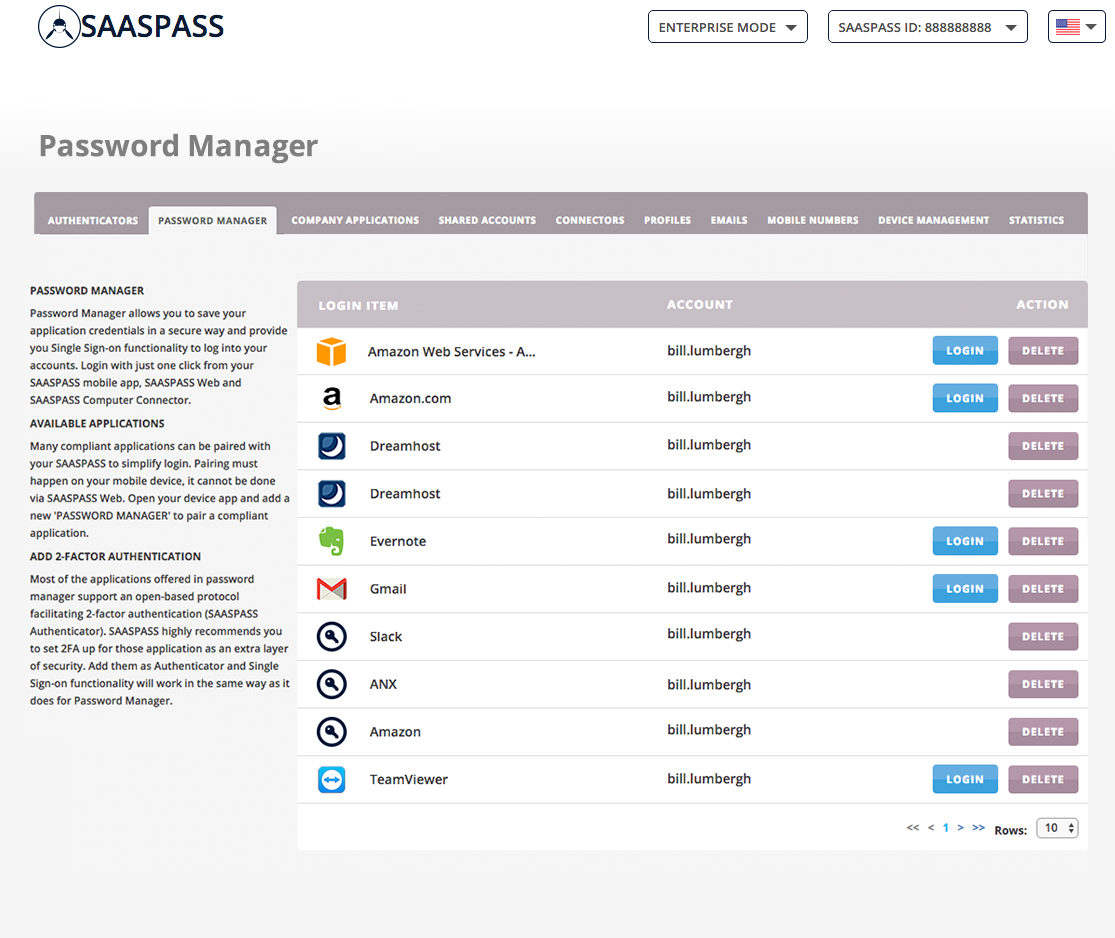The image size is (1115, 938).
Task: Click the Gmail envelope icon
Action: [331, 589]
